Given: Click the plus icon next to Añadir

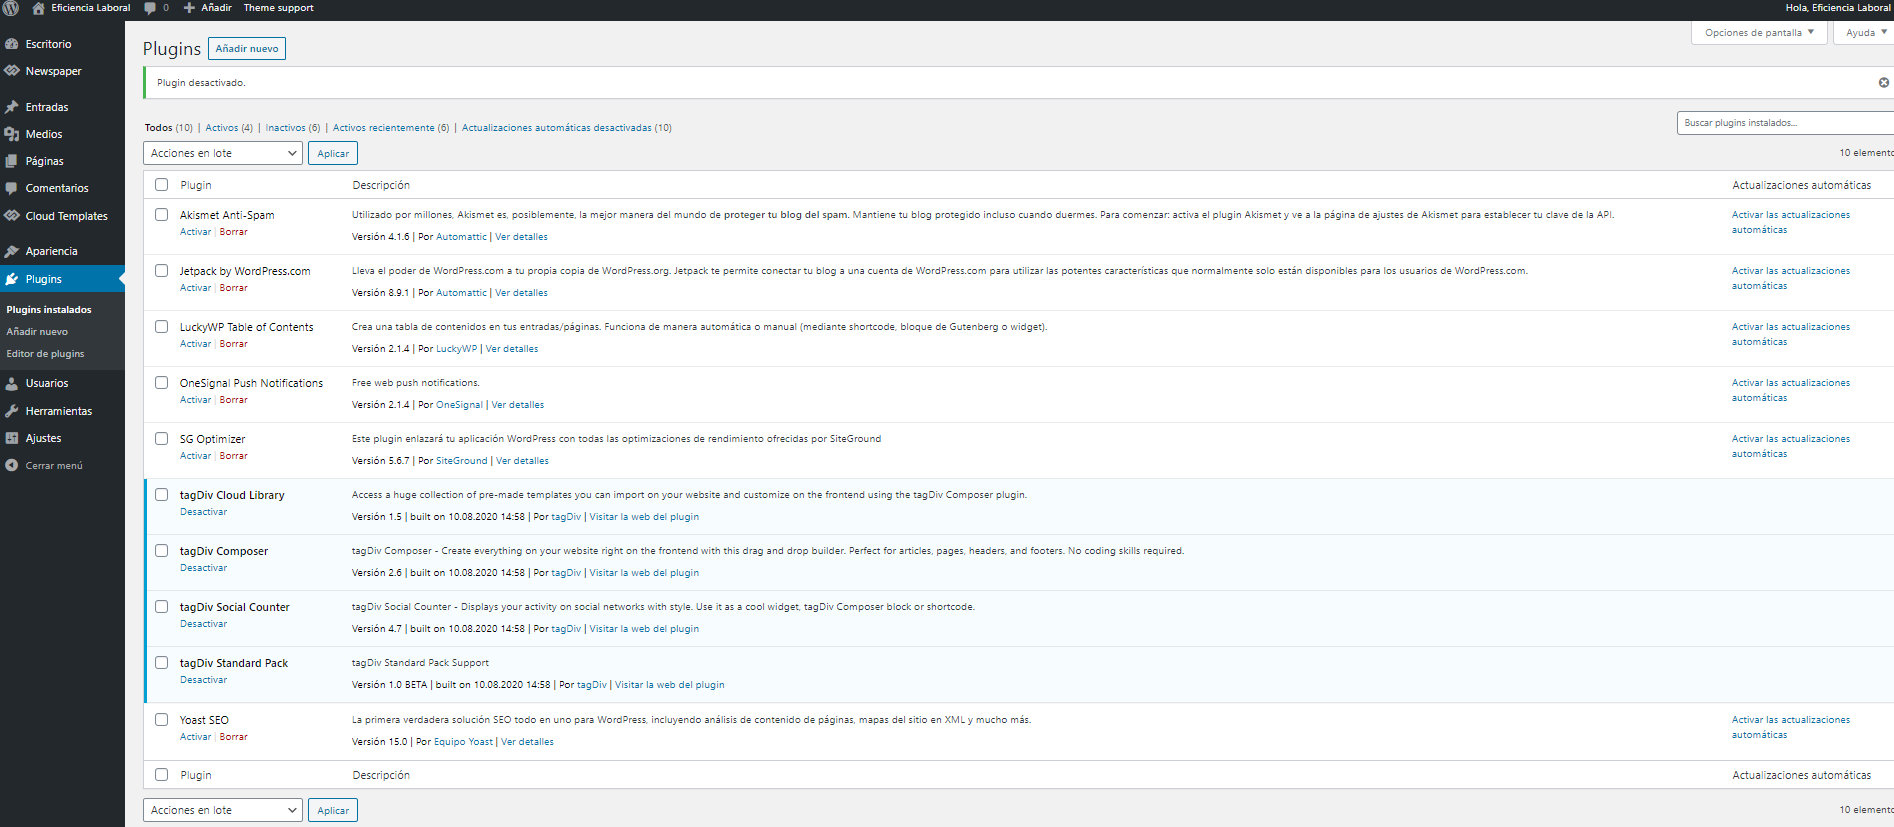Looking at the screenshot, I should click(x=189, y=8).
